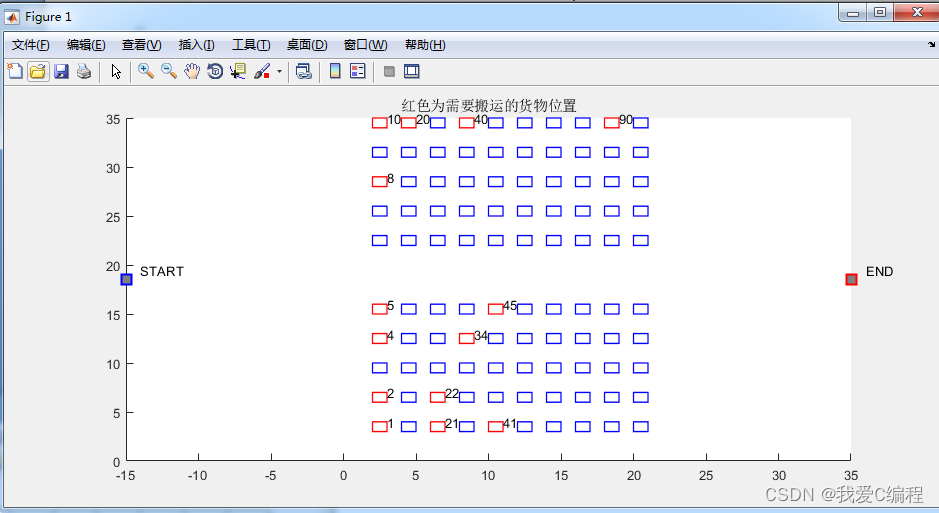Open the 文件(F) menu
This screenshot has height=513, width=939.
click(30, 45)
